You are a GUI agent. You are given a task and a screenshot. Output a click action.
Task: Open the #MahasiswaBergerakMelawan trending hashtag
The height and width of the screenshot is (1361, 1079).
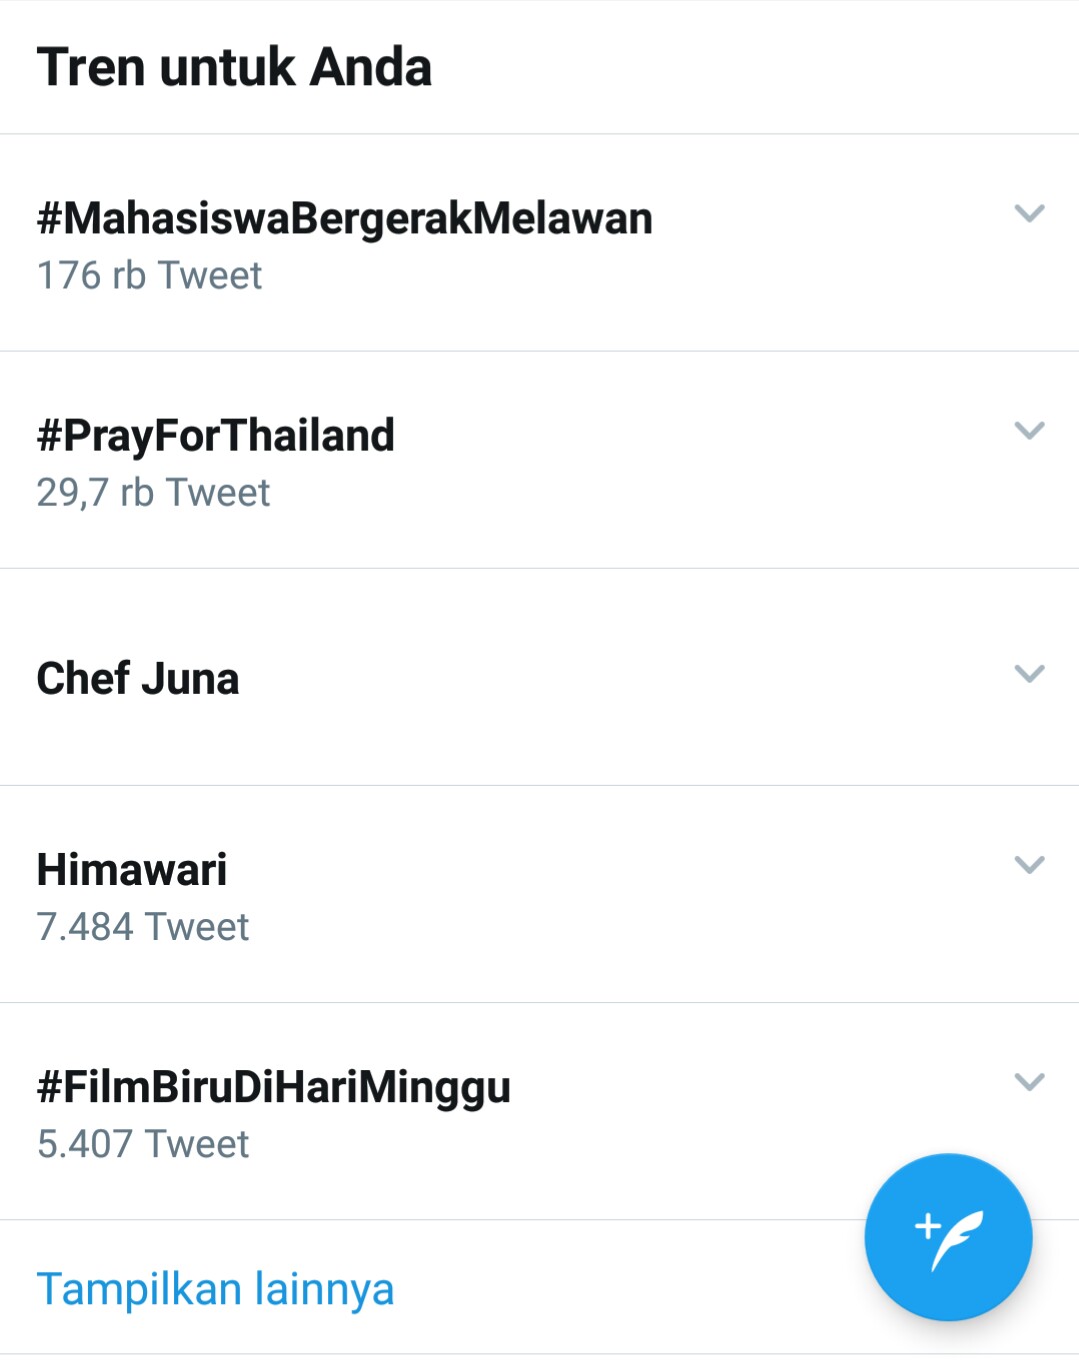(344, 218)
